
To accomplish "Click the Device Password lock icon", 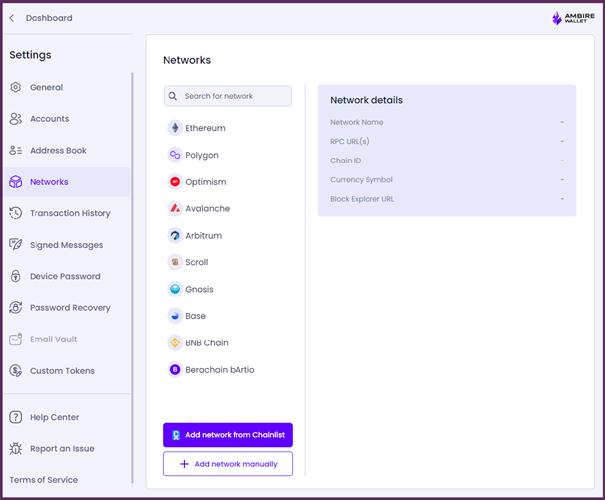I will 15,276.
